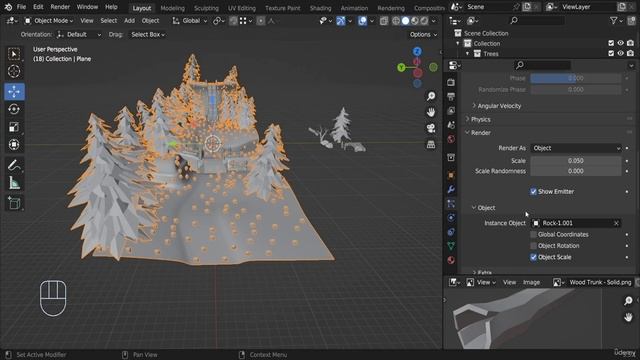Toggle the Show Emitter checkbox
Screen dimensions: 640x360
click(533, 191)
